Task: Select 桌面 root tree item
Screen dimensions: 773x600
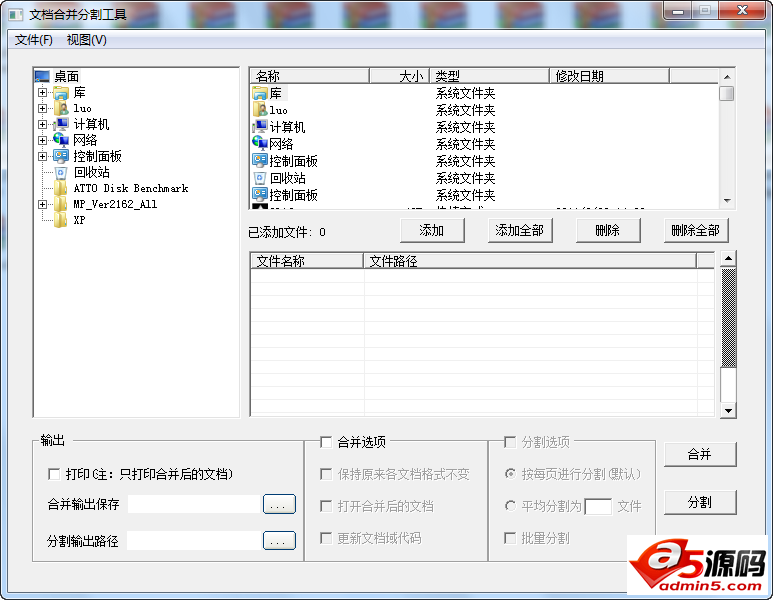Action: [67, 76]
